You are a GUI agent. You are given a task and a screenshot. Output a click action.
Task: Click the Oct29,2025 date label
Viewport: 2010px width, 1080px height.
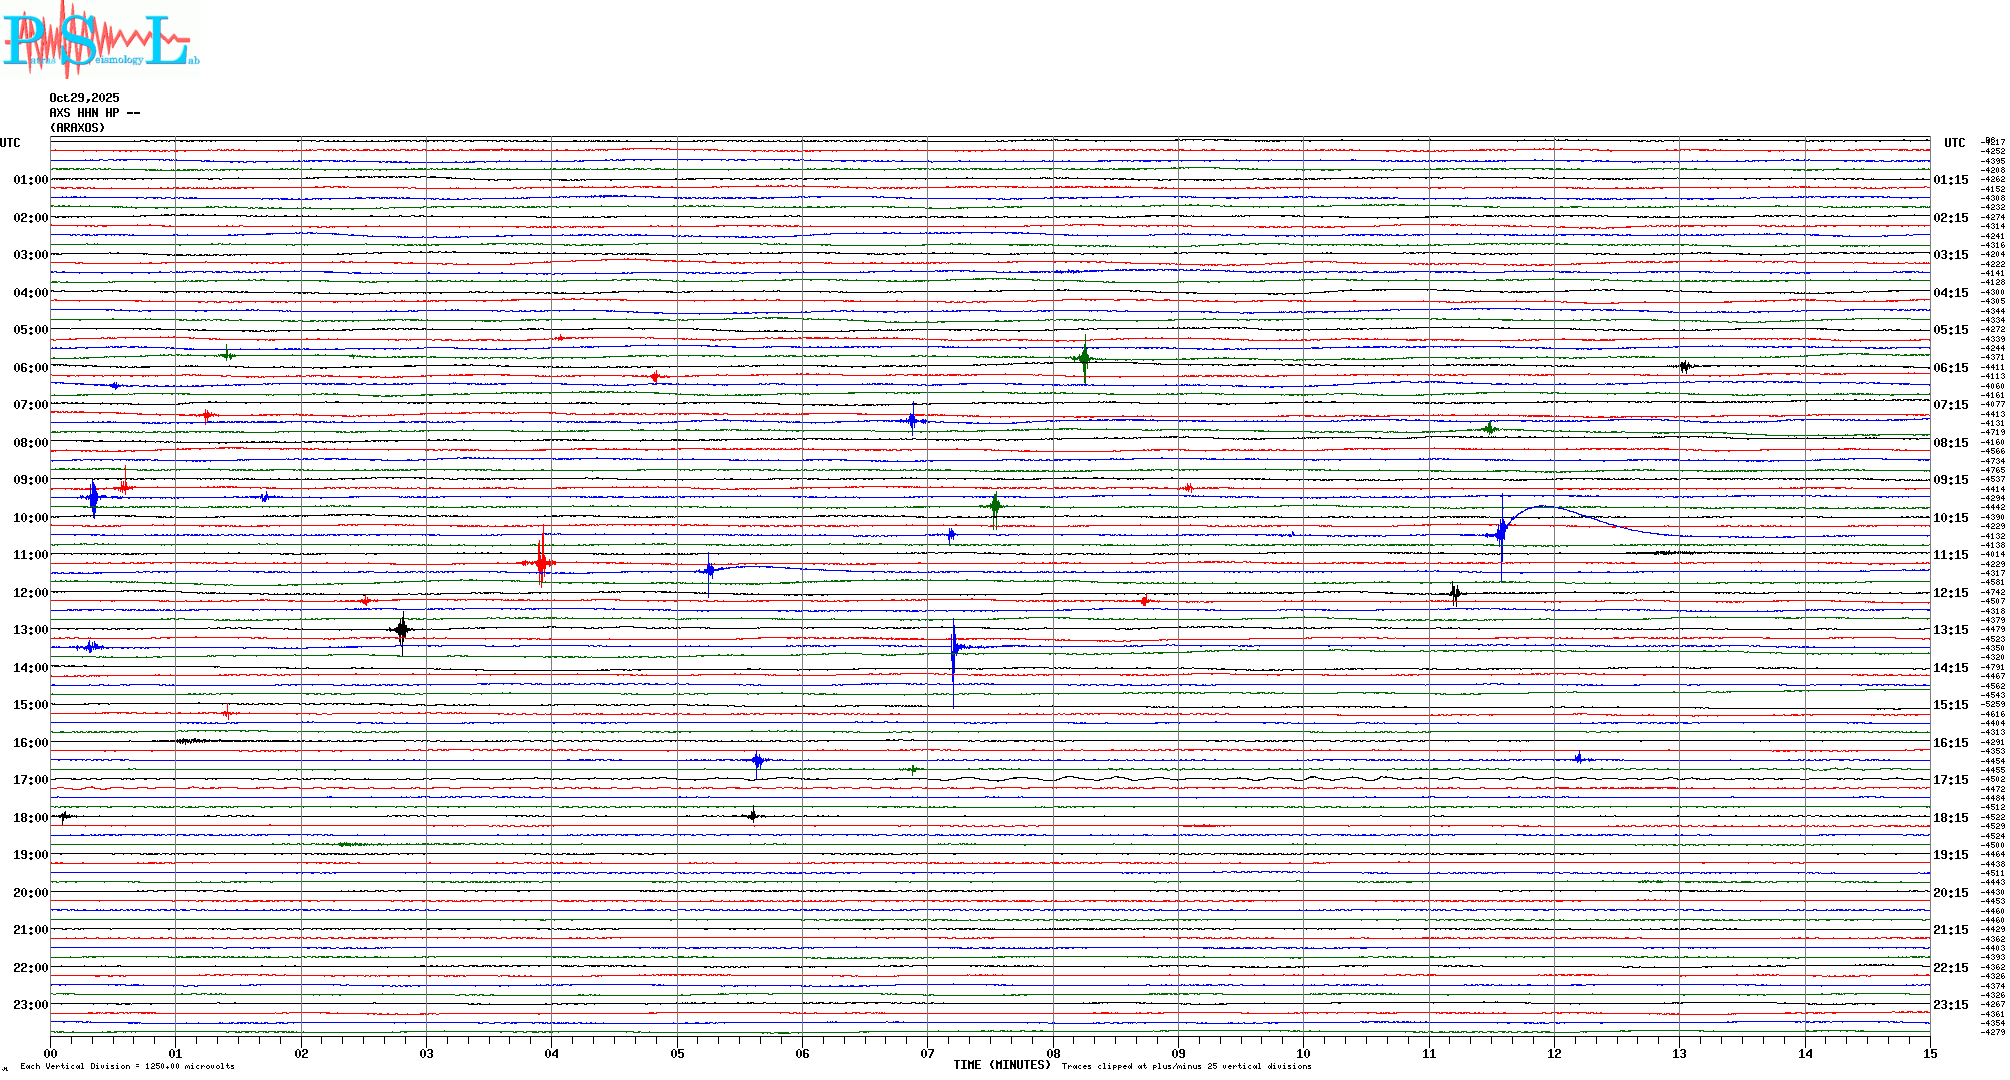pos(84,98)
